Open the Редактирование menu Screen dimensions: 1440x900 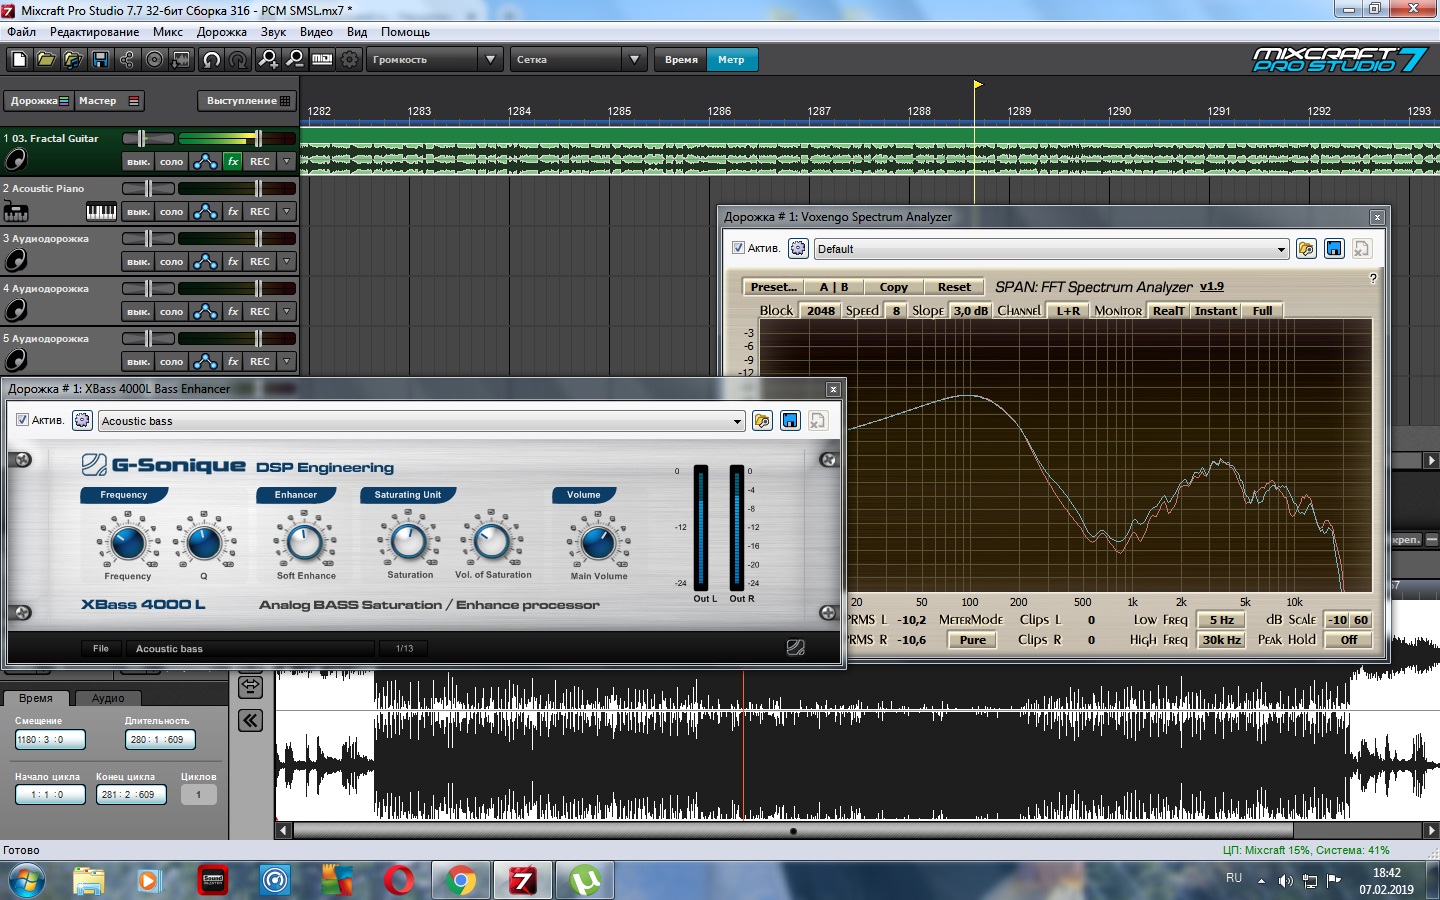click(x=94, y=32)
